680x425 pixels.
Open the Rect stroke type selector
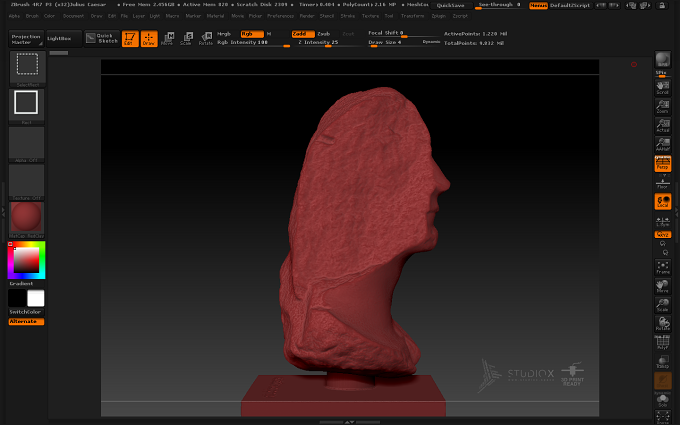(x=26, y=107)
